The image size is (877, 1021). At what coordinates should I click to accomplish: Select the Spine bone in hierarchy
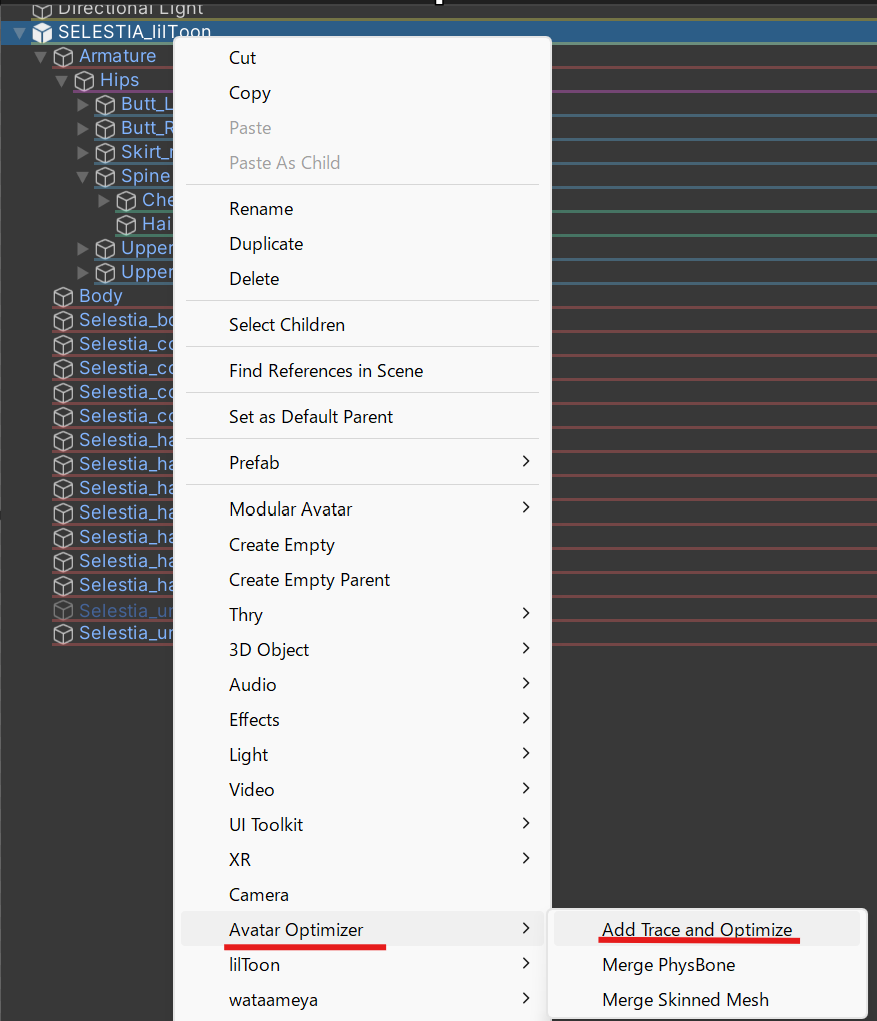146,176
